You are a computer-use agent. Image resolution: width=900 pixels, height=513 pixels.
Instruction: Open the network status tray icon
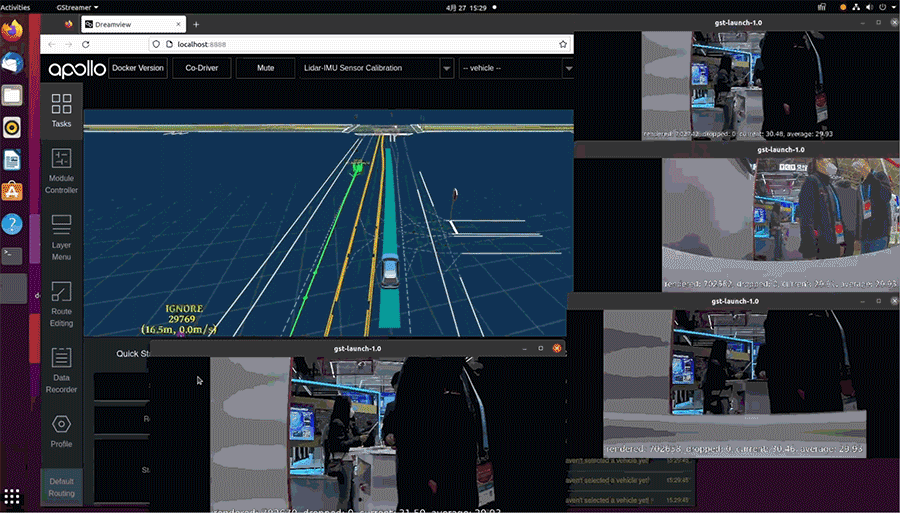856,7
